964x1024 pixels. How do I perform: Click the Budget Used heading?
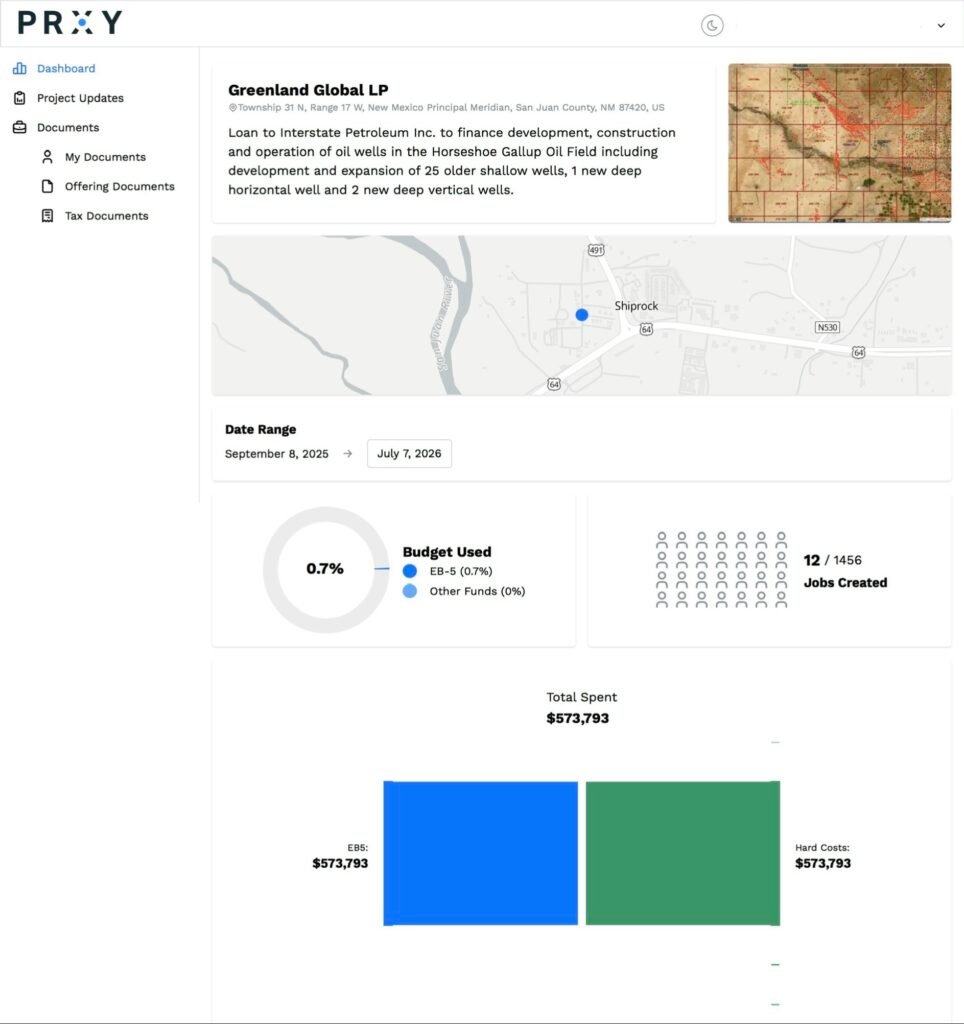[447, 552]
